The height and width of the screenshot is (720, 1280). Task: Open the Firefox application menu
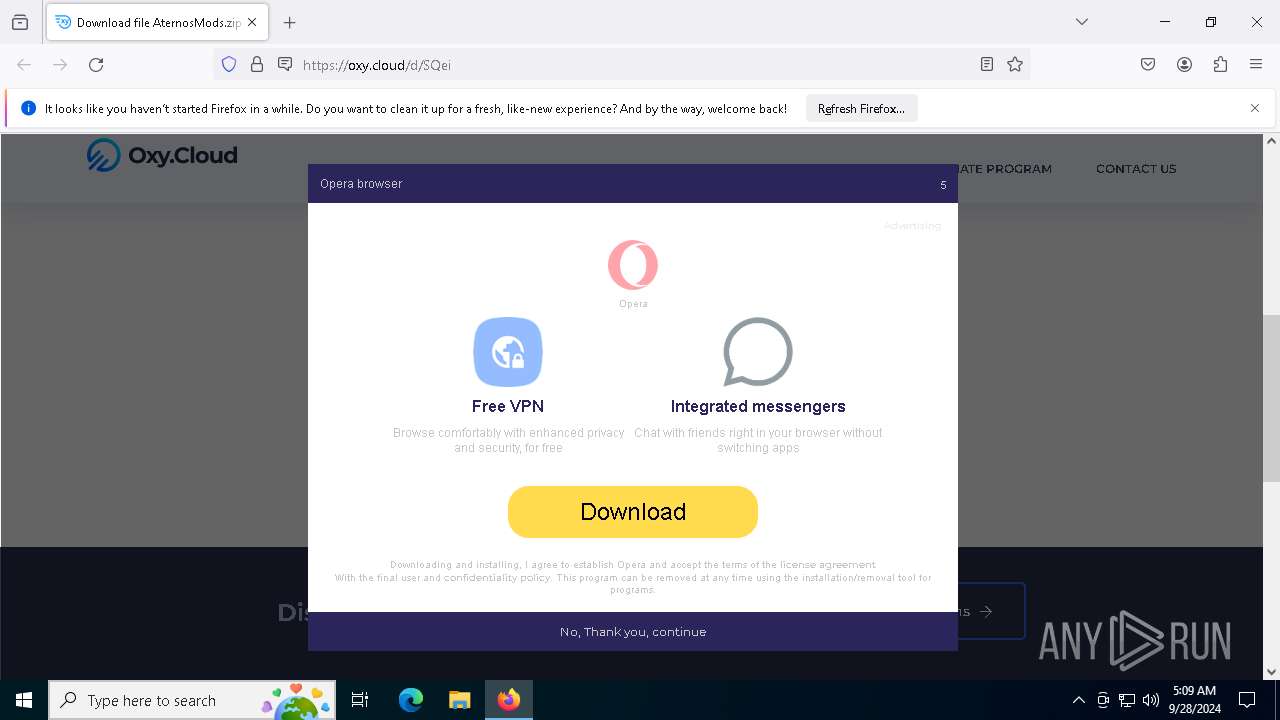(x=1256, y=65)
